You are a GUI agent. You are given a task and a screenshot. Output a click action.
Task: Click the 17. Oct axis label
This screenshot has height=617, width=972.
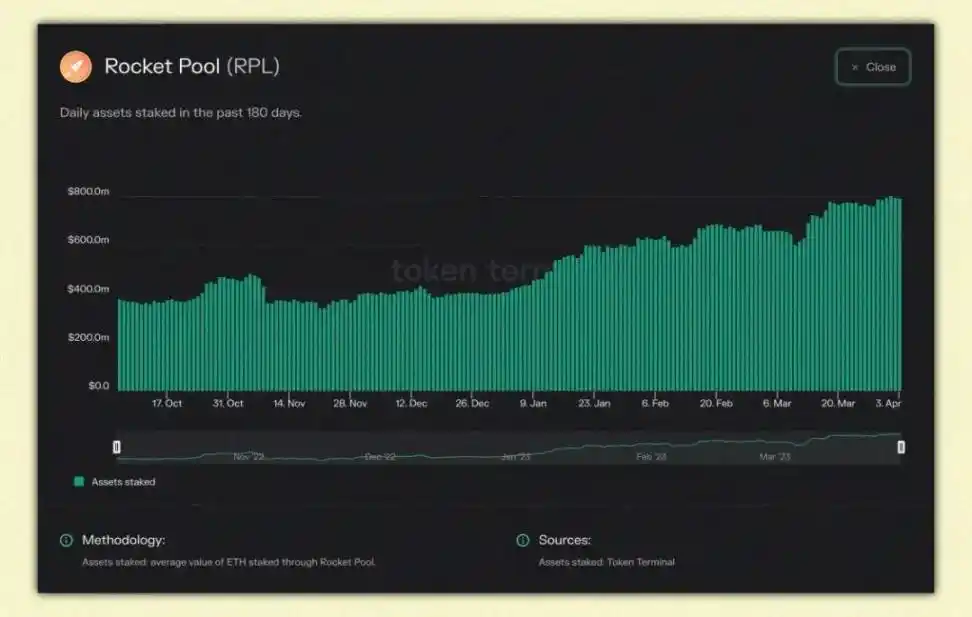[x=167, y=403]
